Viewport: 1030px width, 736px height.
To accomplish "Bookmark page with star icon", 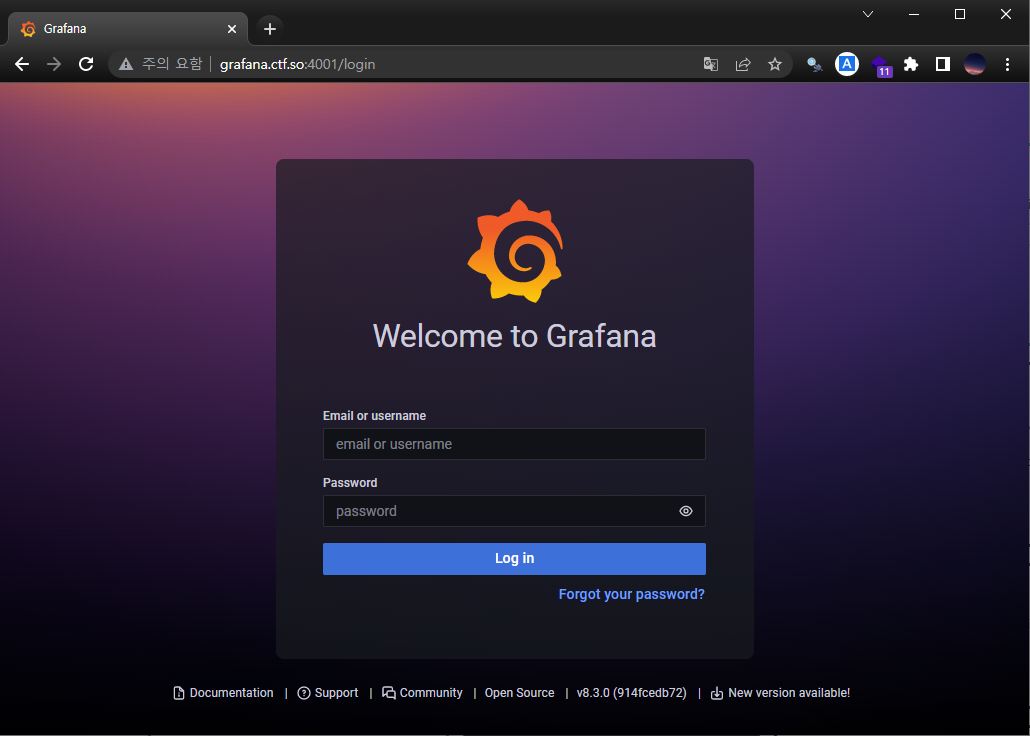I will [x=775, y=64].
